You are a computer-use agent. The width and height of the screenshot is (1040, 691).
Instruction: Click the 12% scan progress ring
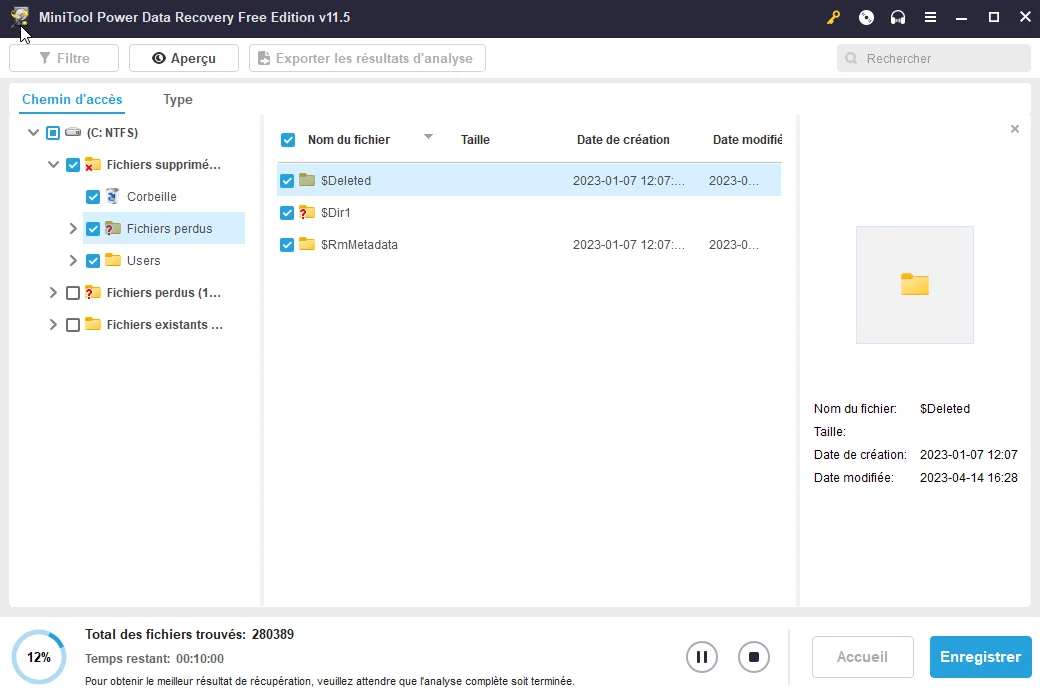click(38, 657)
